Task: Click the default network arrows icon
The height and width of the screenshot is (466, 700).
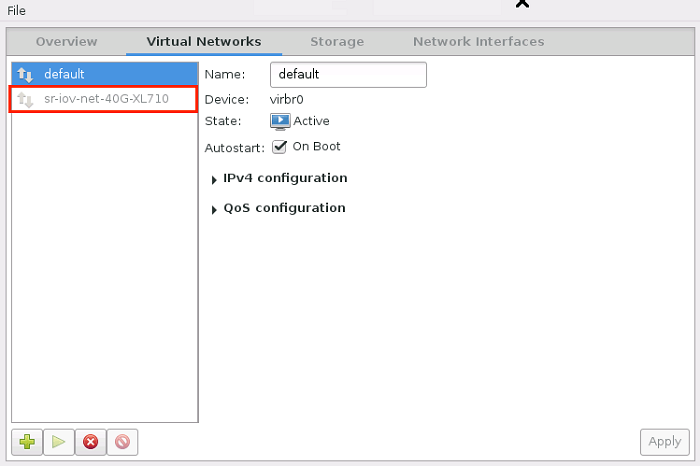Action: point(26,74)
